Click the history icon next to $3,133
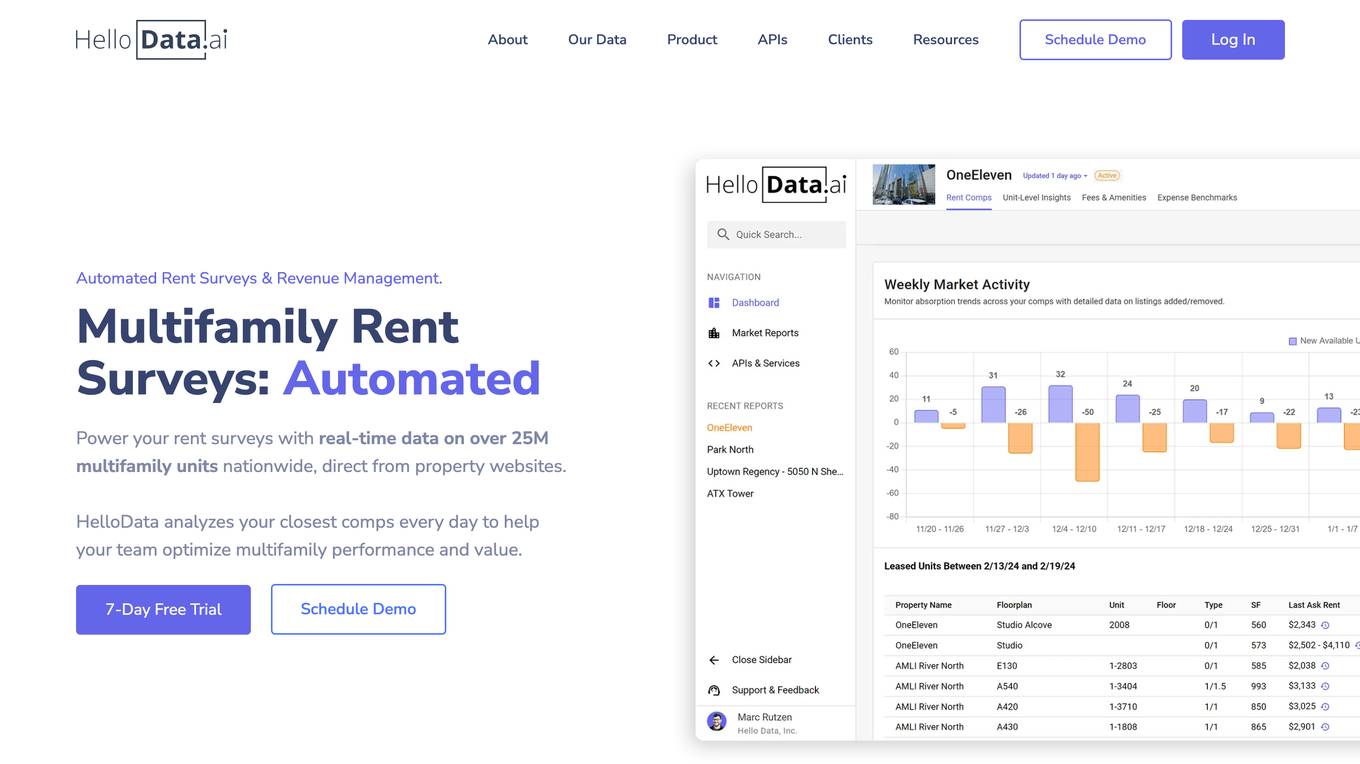1360x764 pixels. pyautogui.click(x=1325, y=686)
